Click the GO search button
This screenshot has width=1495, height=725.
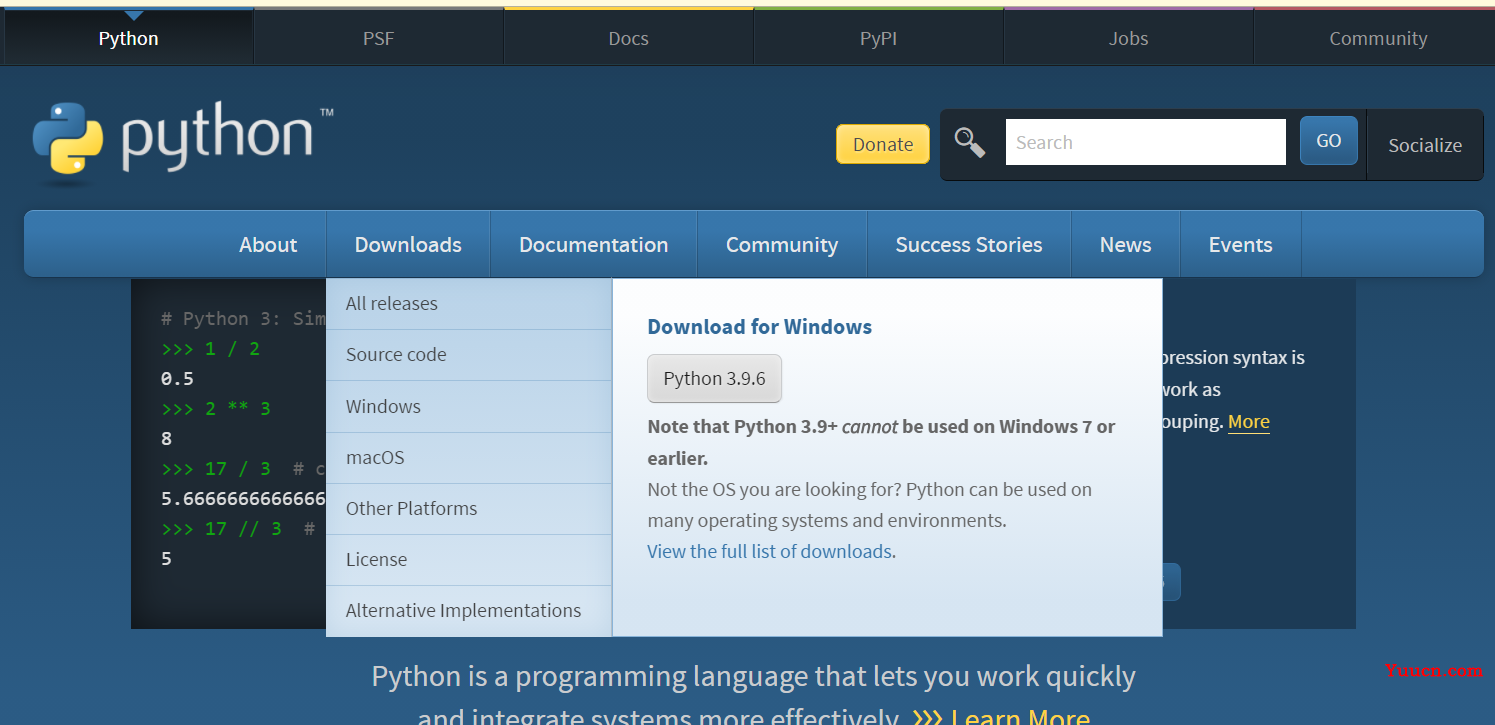coord(1329,141)
